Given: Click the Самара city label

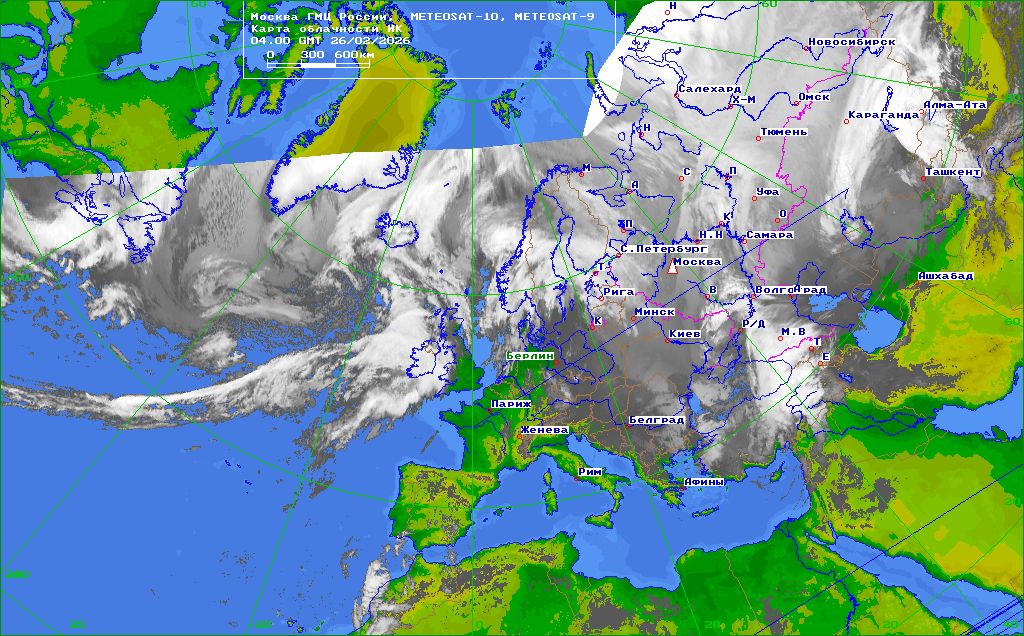Looking at the screenshot, I should tap(770, 235).
